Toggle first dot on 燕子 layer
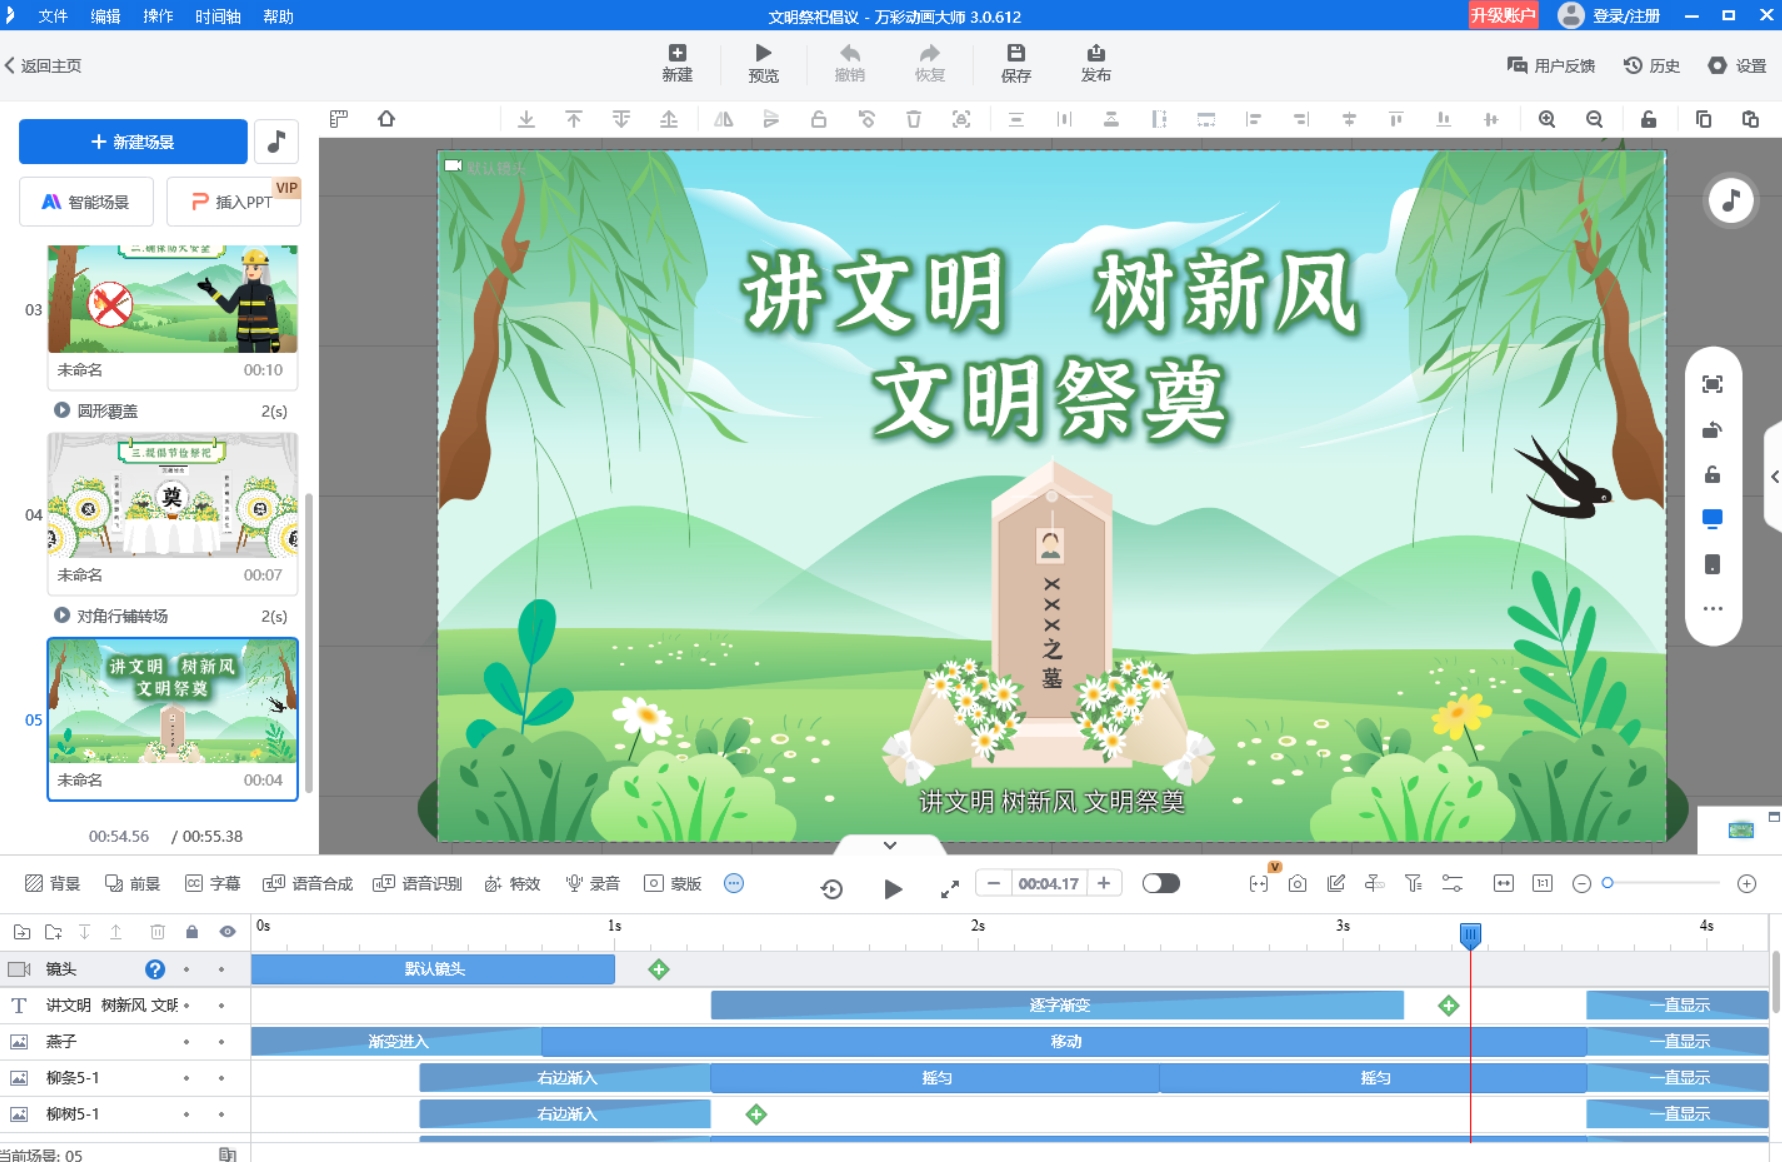1782x1162 pixels. pos(186,1042)
